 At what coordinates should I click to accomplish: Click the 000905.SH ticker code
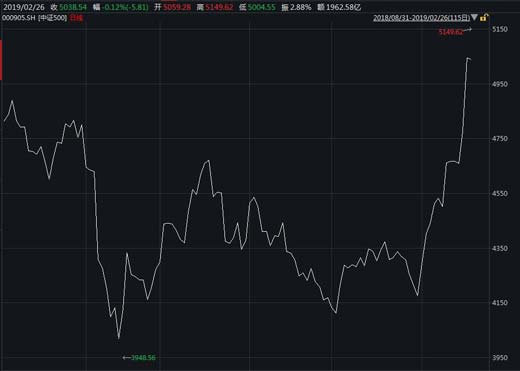[19, 18]
